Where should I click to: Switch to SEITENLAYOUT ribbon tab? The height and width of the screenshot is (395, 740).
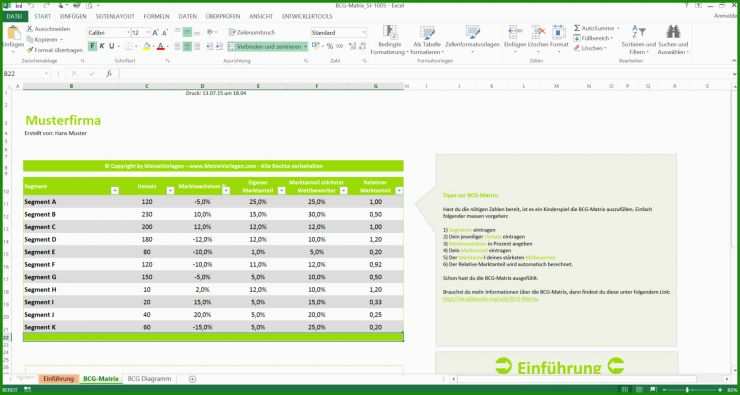pos(115,16)
